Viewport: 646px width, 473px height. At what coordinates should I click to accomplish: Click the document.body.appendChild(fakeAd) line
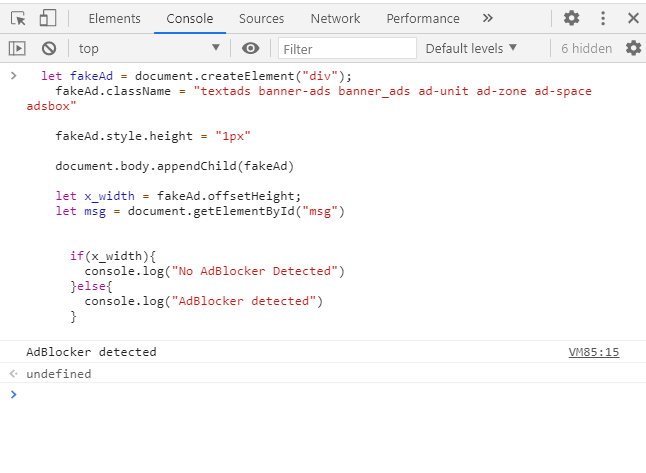click(x=175, y=166)
